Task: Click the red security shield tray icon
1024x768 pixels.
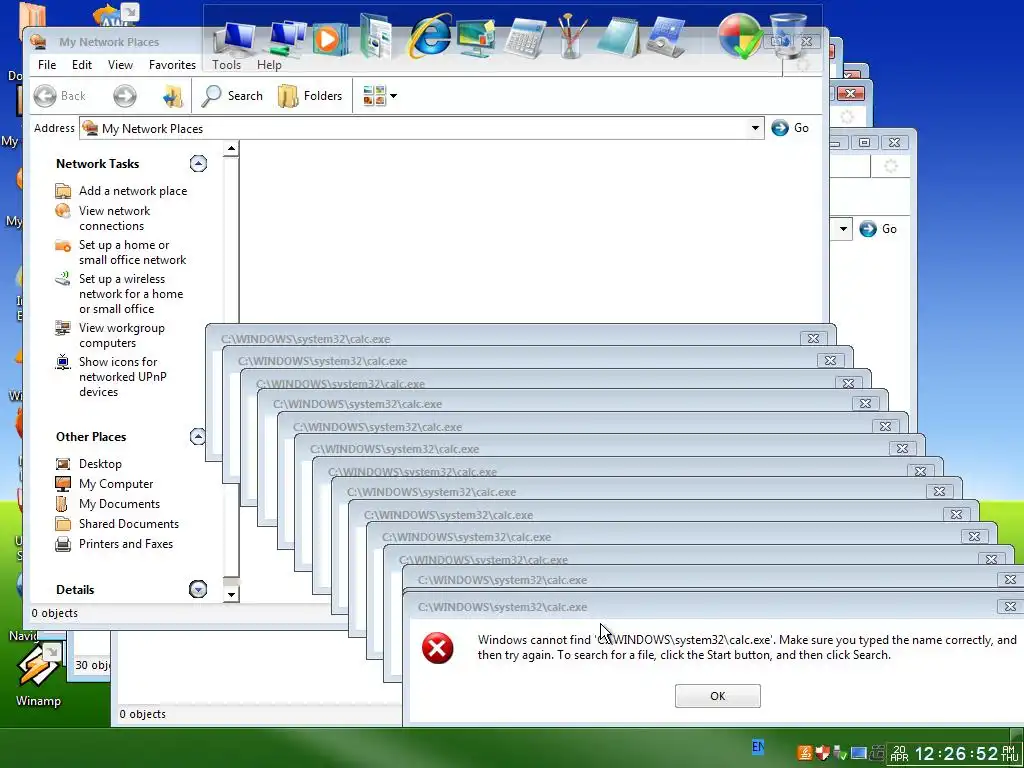Action: (x=823, y=754)
